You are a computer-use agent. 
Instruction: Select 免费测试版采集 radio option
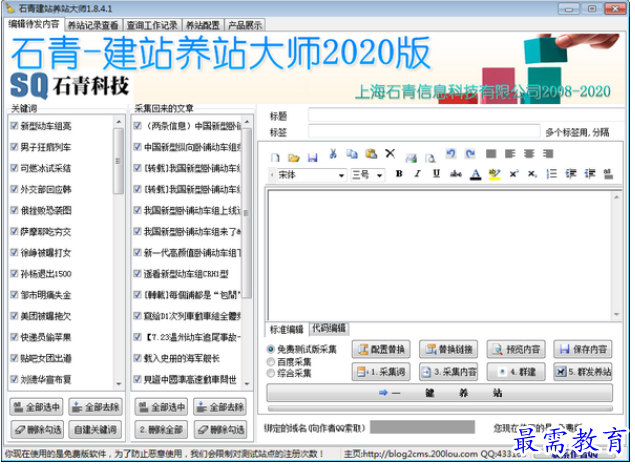pyautogui.click(x=271, y=349)
